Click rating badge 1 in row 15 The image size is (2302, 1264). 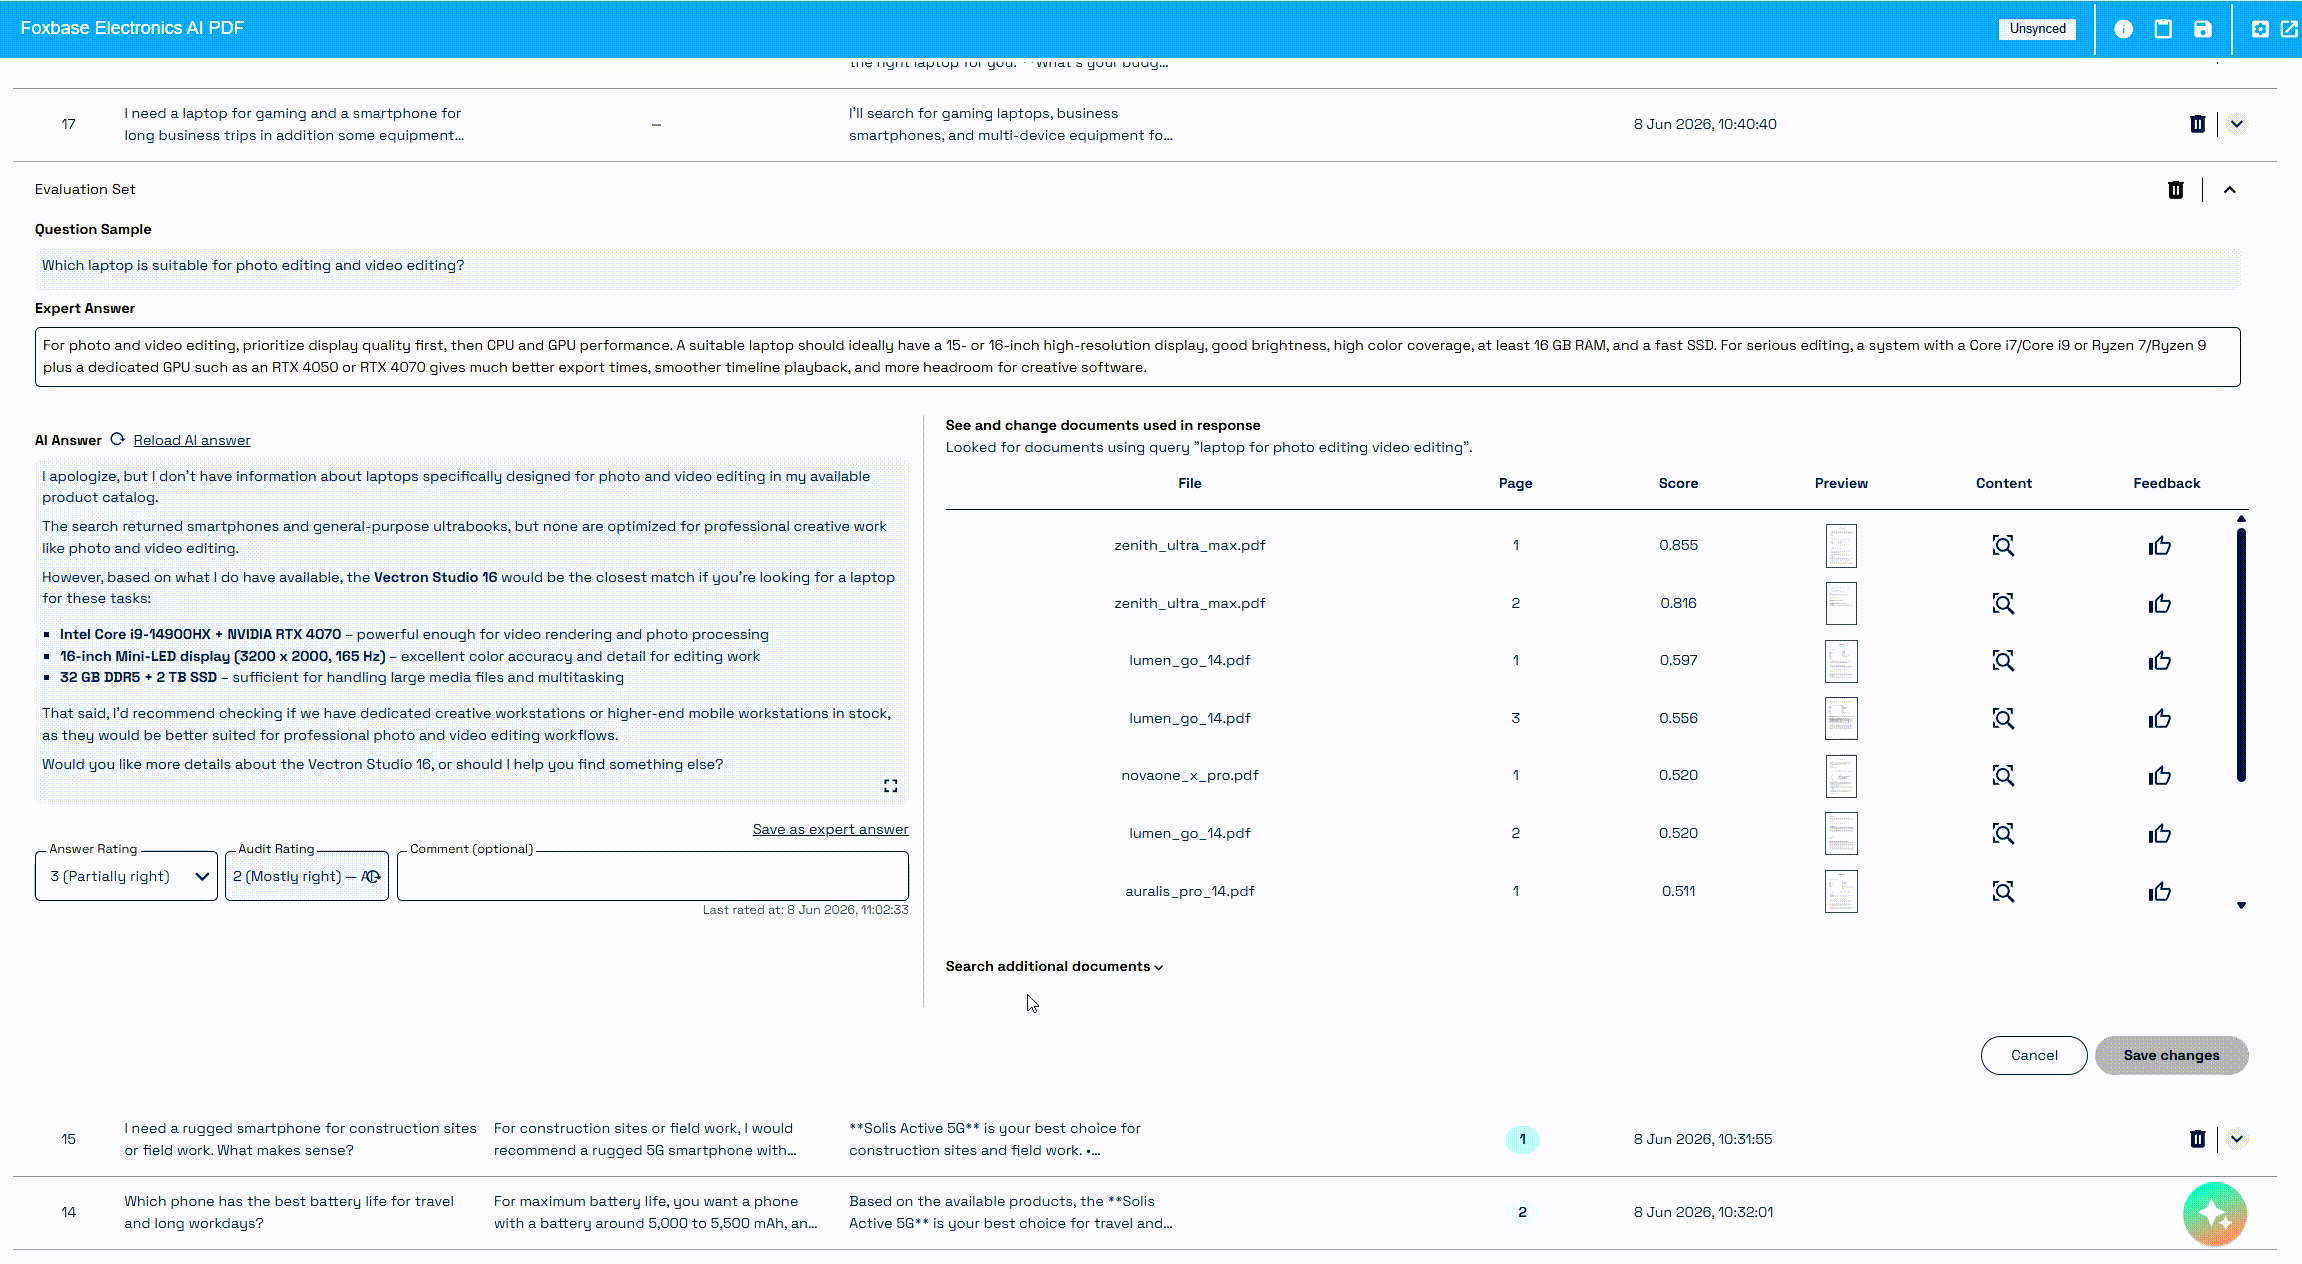1522,1139
